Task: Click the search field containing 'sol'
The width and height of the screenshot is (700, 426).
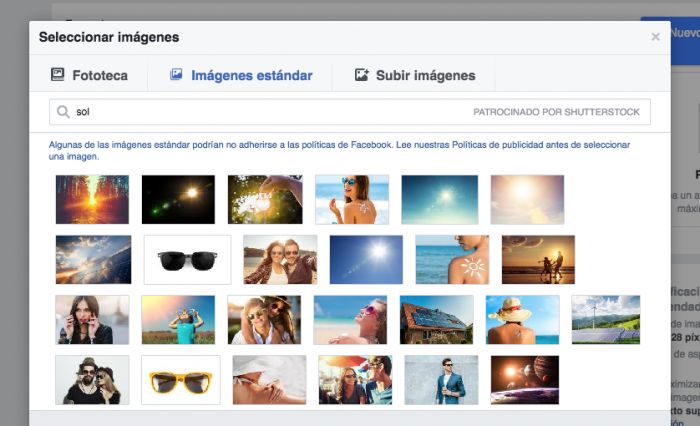Action: [x=350, y=112]
